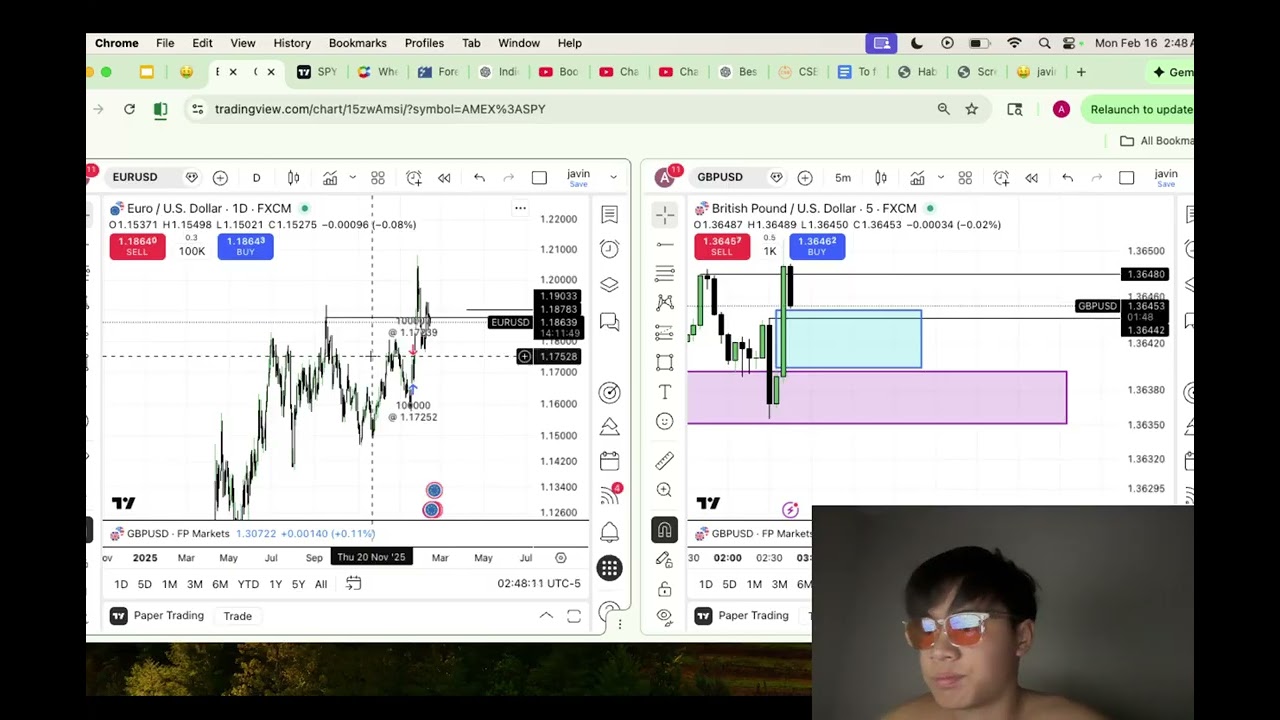Open time axis settings gear icon

(x=561, y=558)
